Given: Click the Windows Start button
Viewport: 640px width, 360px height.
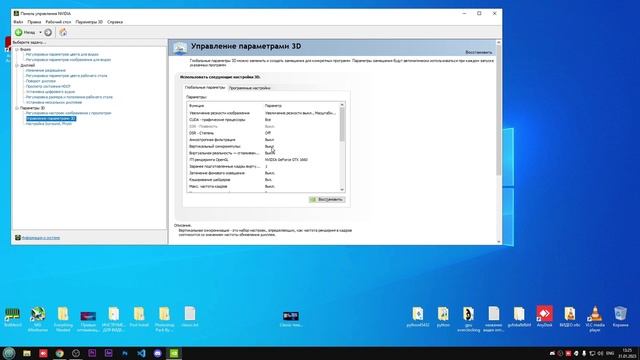Looking at the screenshot, I should 9,353.
